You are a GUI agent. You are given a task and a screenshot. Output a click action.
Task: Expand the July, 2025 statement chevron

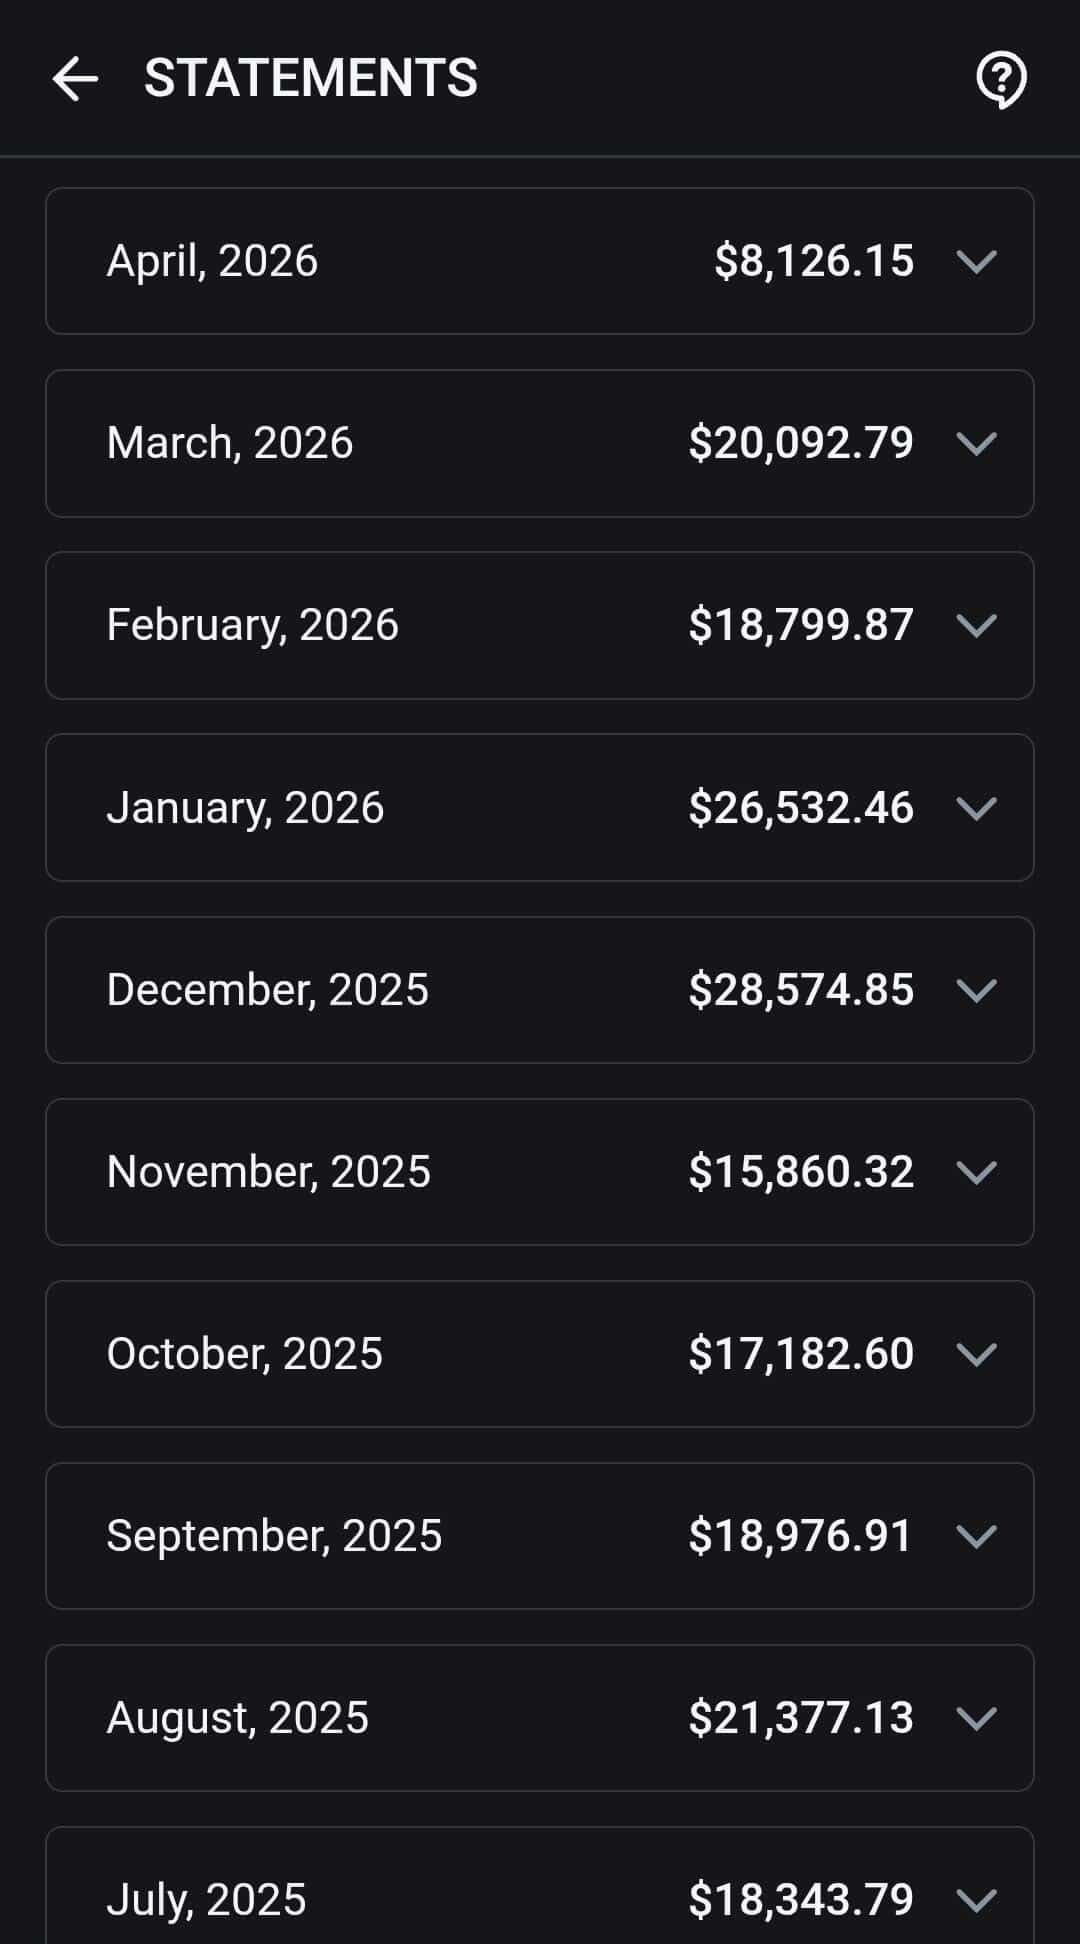(x=976, y=1899)
